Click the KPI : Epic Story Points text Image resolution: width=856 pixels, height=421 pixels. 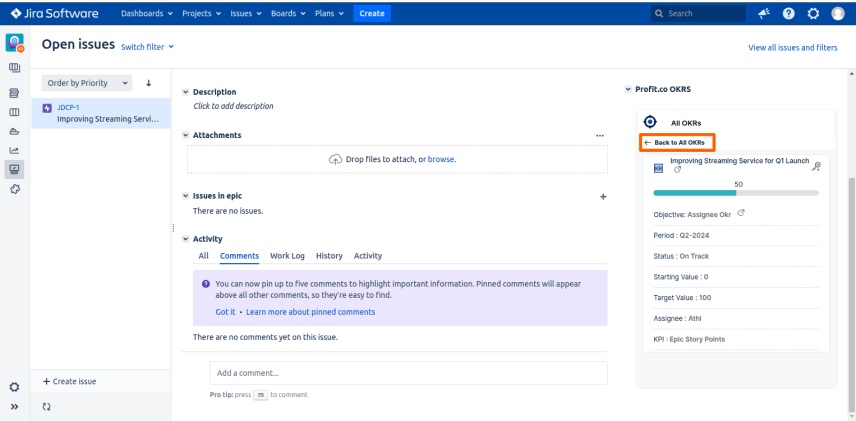pyautogui.click(x=689, y=339)
